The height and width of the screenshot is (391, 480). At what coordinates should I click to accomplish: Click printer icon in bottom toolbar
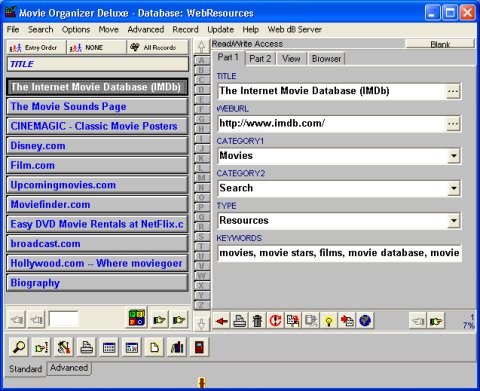pyautogui.click(x=86, y=347)
